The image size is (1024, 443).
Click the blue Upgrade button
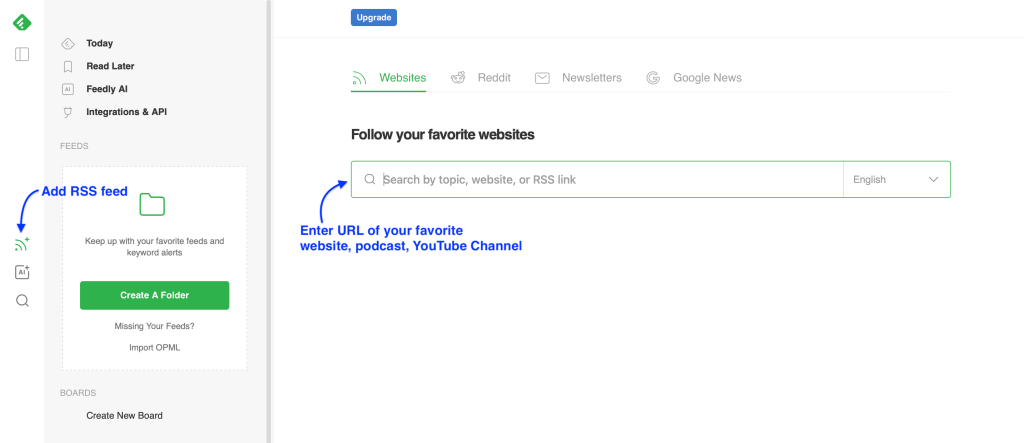(374, 17)
